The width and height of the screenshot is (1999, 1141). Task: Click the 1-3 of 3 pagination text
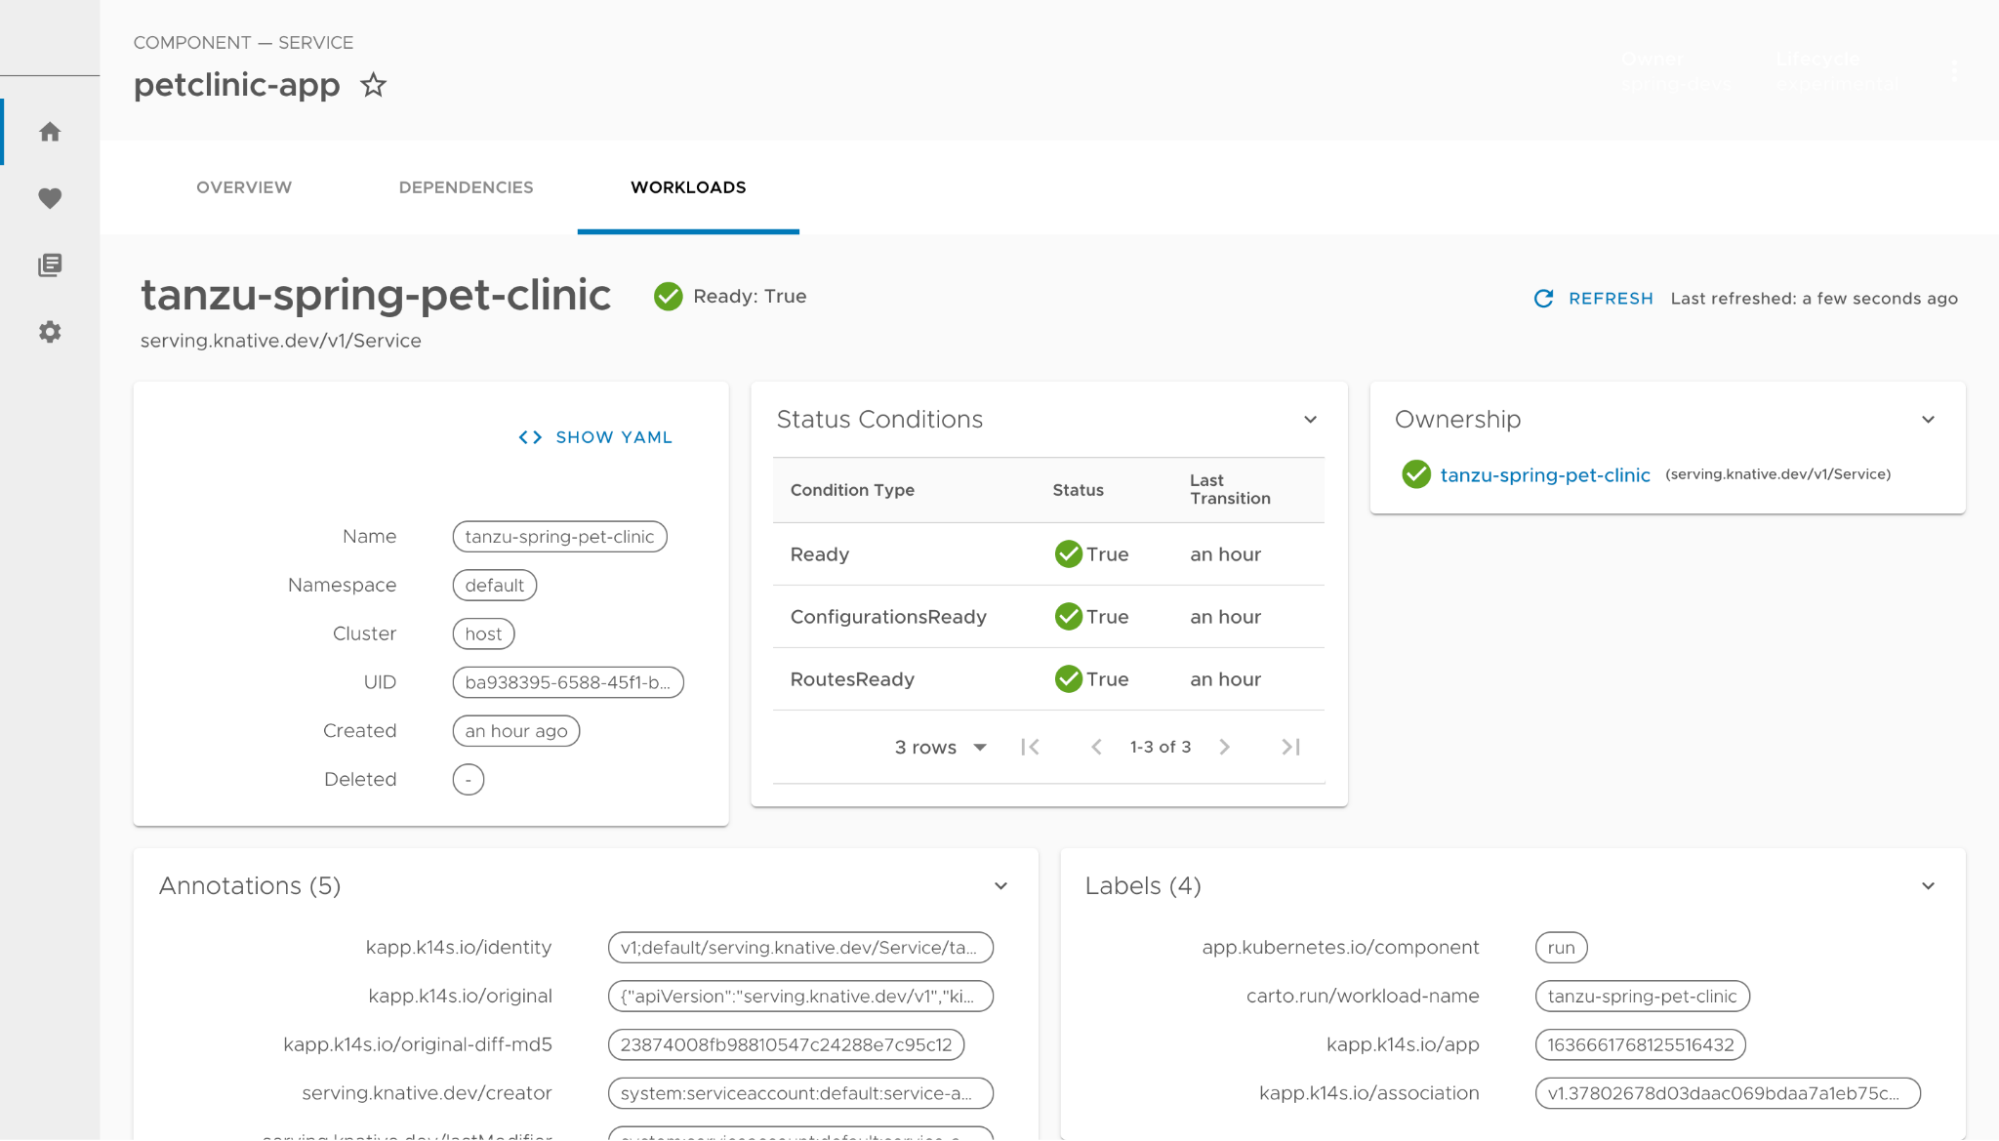[1160, 747]
